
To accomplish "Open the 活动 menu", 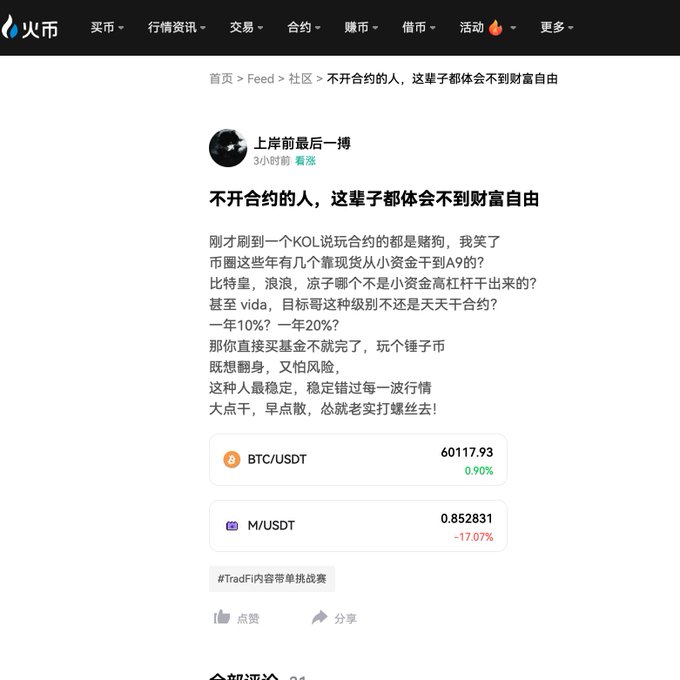I will pyautogui.click(x=487, y=27).
